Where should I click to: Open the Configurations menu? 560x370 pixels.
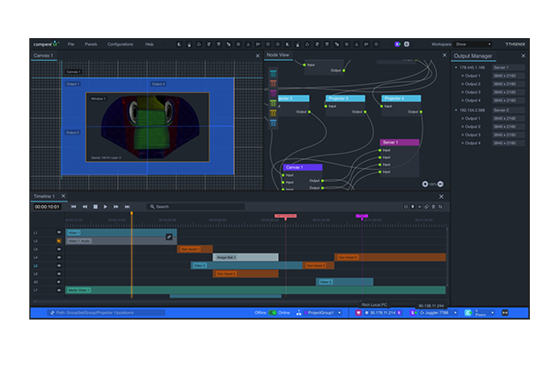click(120, 44)
